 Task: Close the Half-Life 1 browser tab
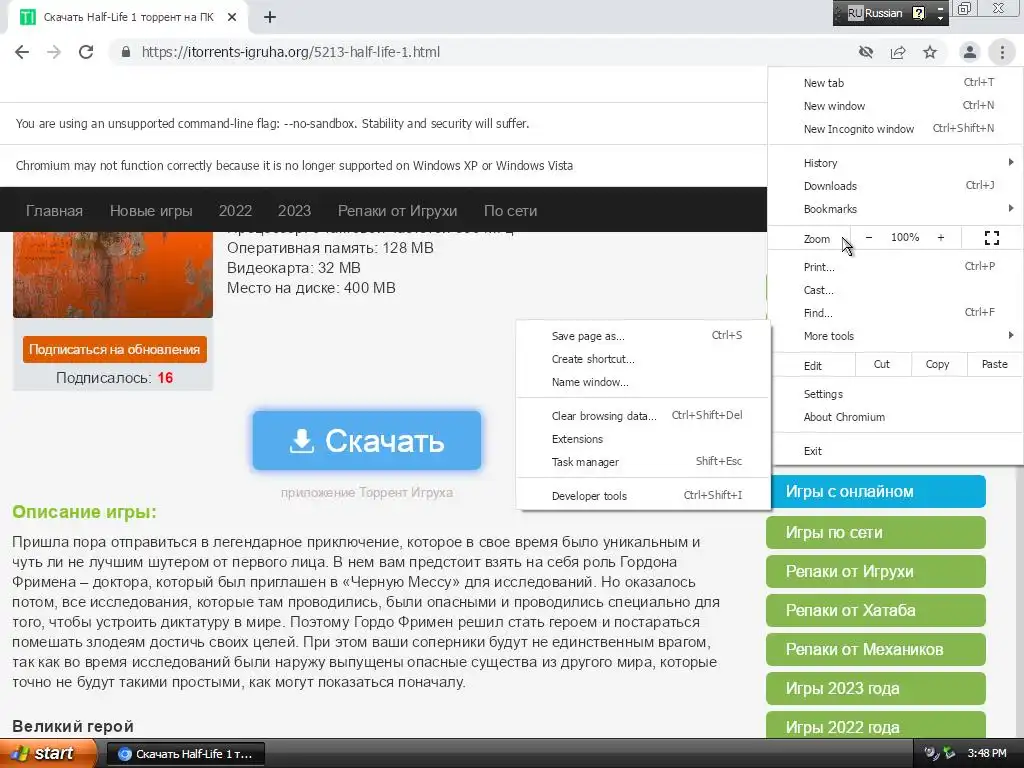232,18
